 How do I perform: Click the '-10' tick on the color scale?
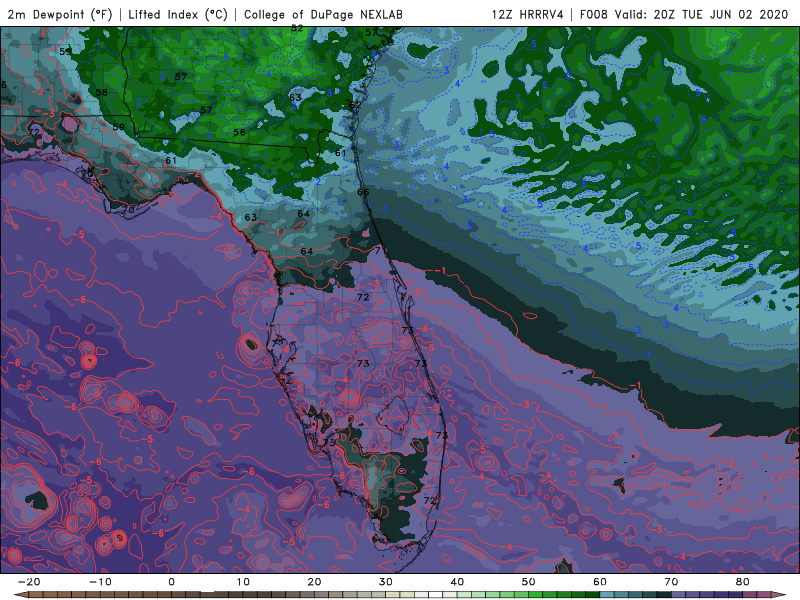(x=100, y=582)
